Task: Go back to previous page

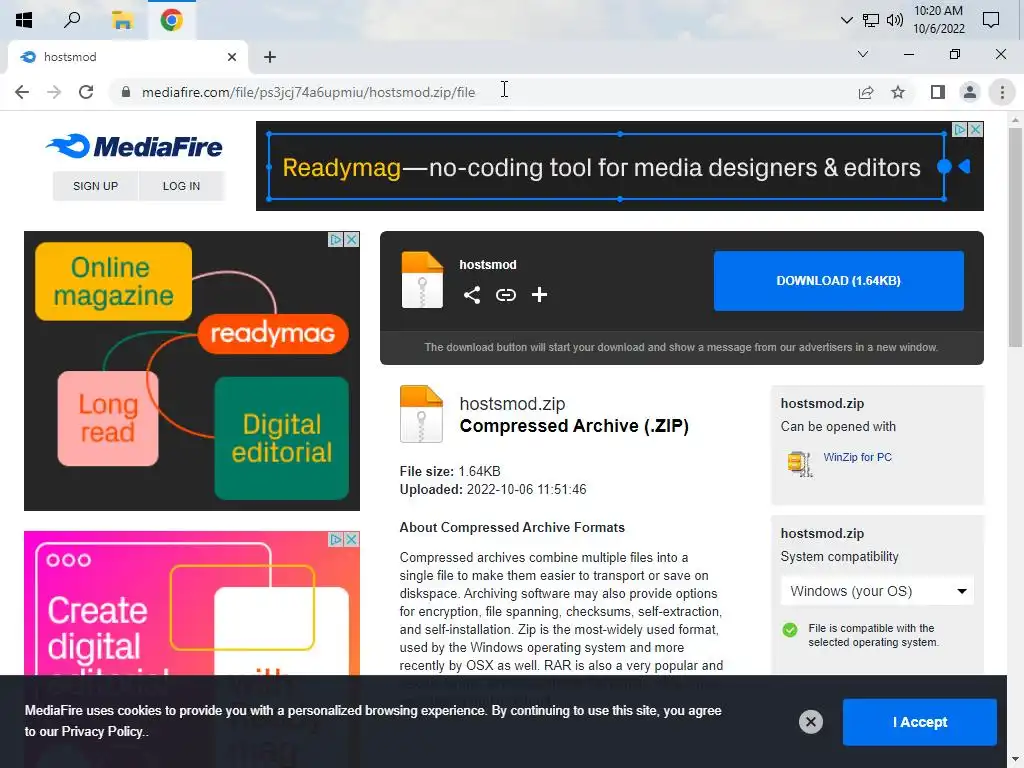Action: pos(22,92)
